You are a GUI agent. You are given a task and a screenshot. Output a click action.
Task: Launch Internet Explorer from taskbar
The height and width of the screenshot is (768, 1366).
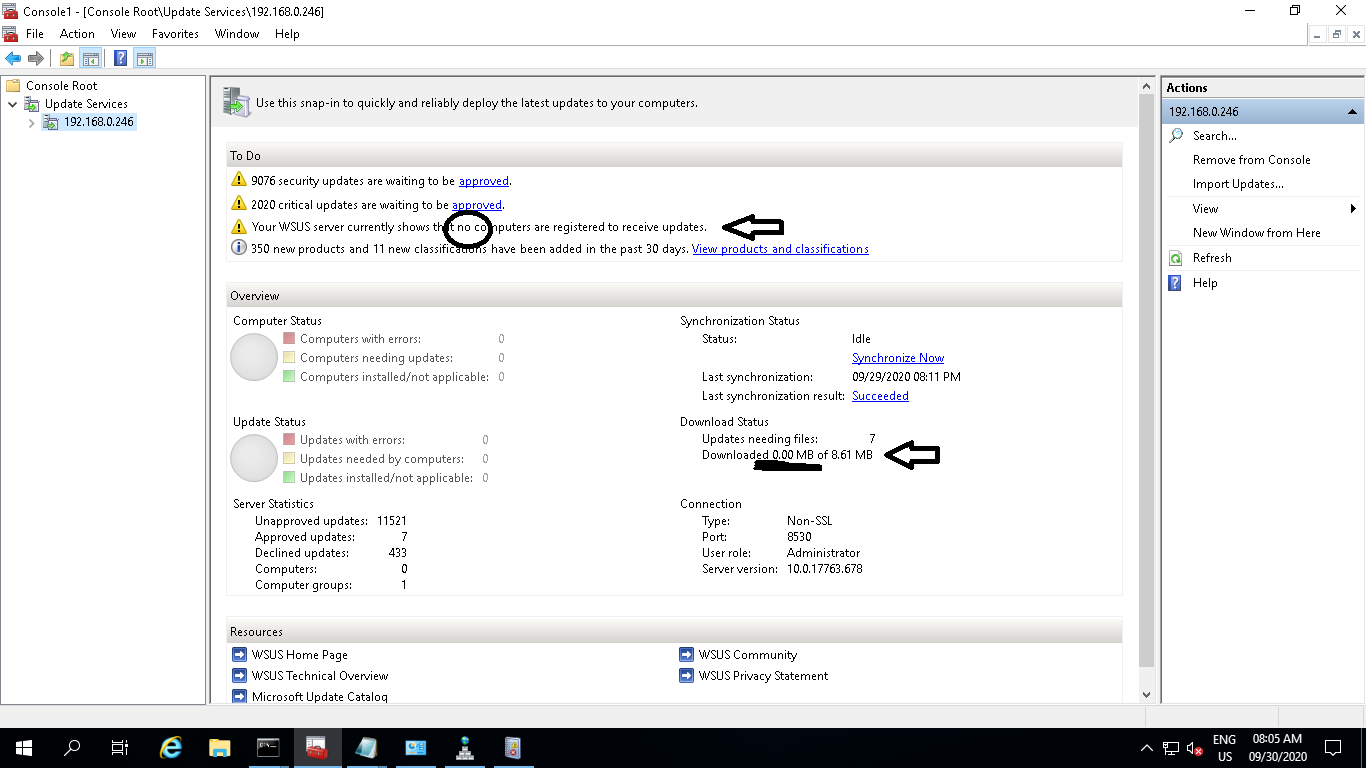coord(172,748)
